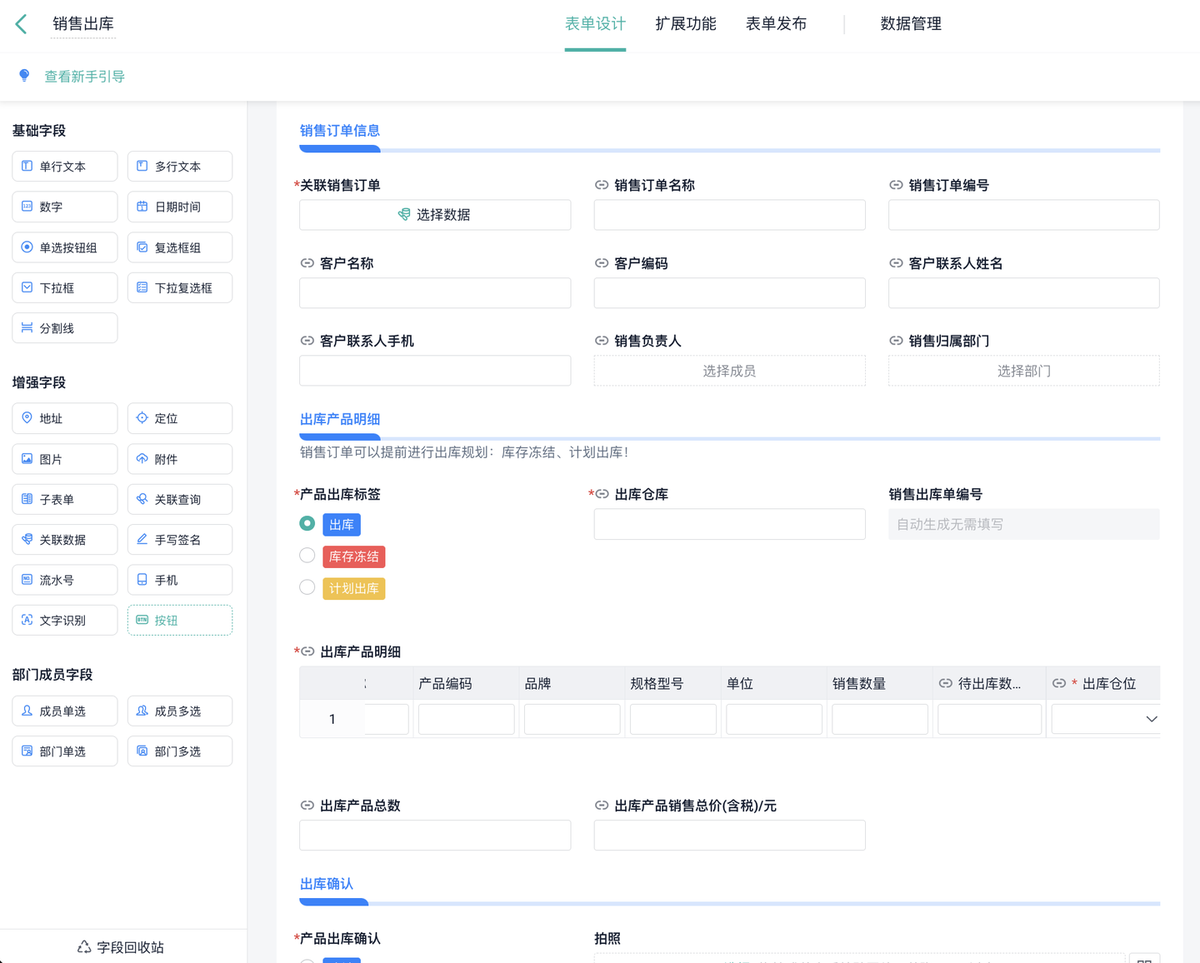The width and height of the screenshot is (1200, 963).
Task: Select the 手写签名 signature field
Action: point(180,539)
